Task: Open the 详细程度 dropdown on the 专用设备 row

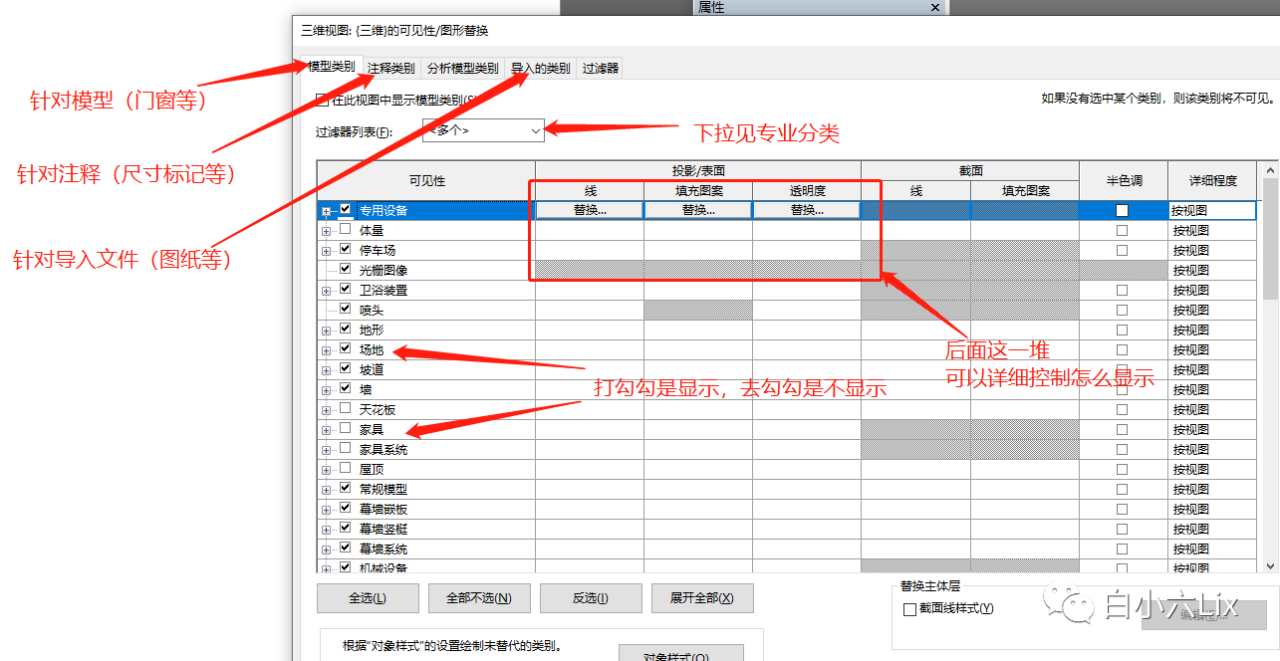Action: tap(1211, 210)
